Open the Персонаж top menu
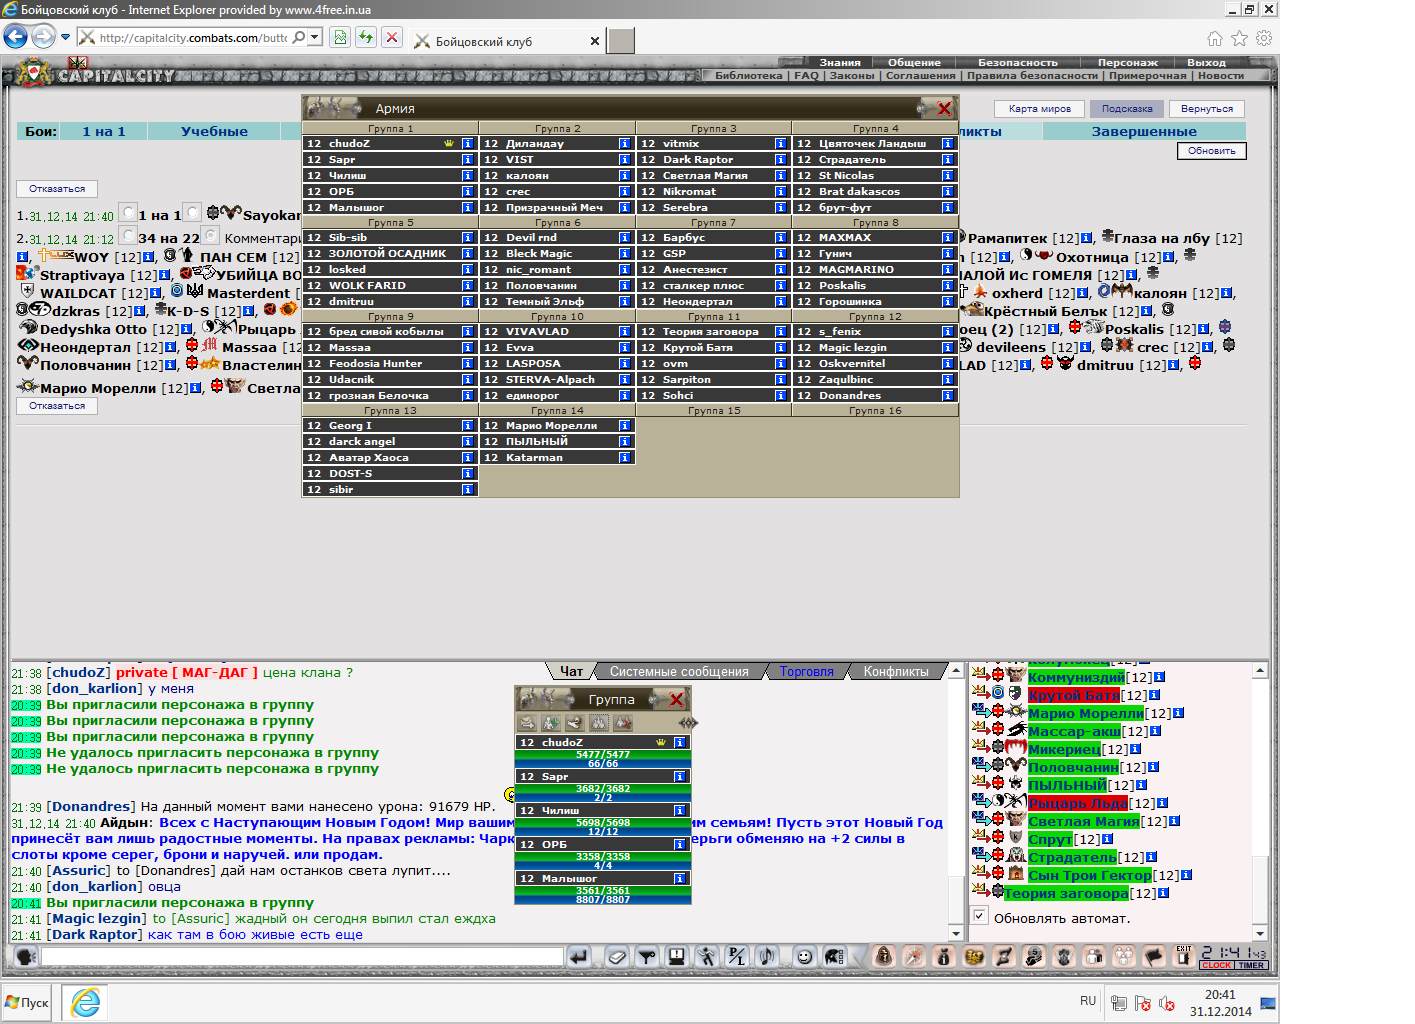Screen dimensions: 1415x1024 pos(1127,62)
